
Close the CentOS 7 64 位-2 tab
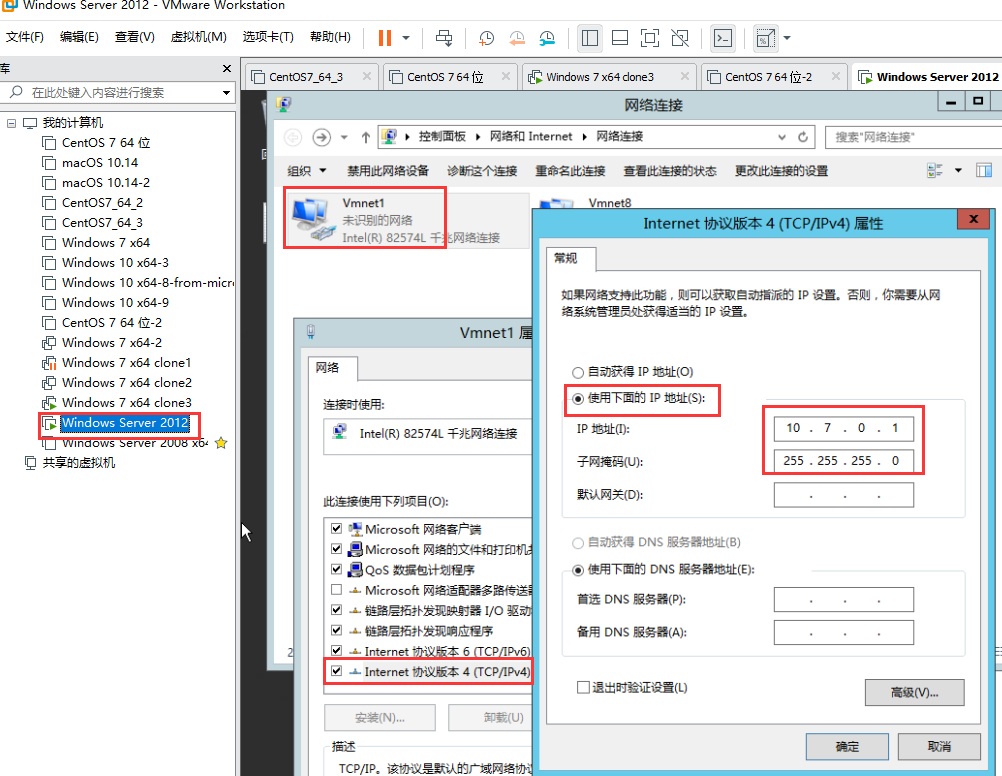(x=836, y=77)
